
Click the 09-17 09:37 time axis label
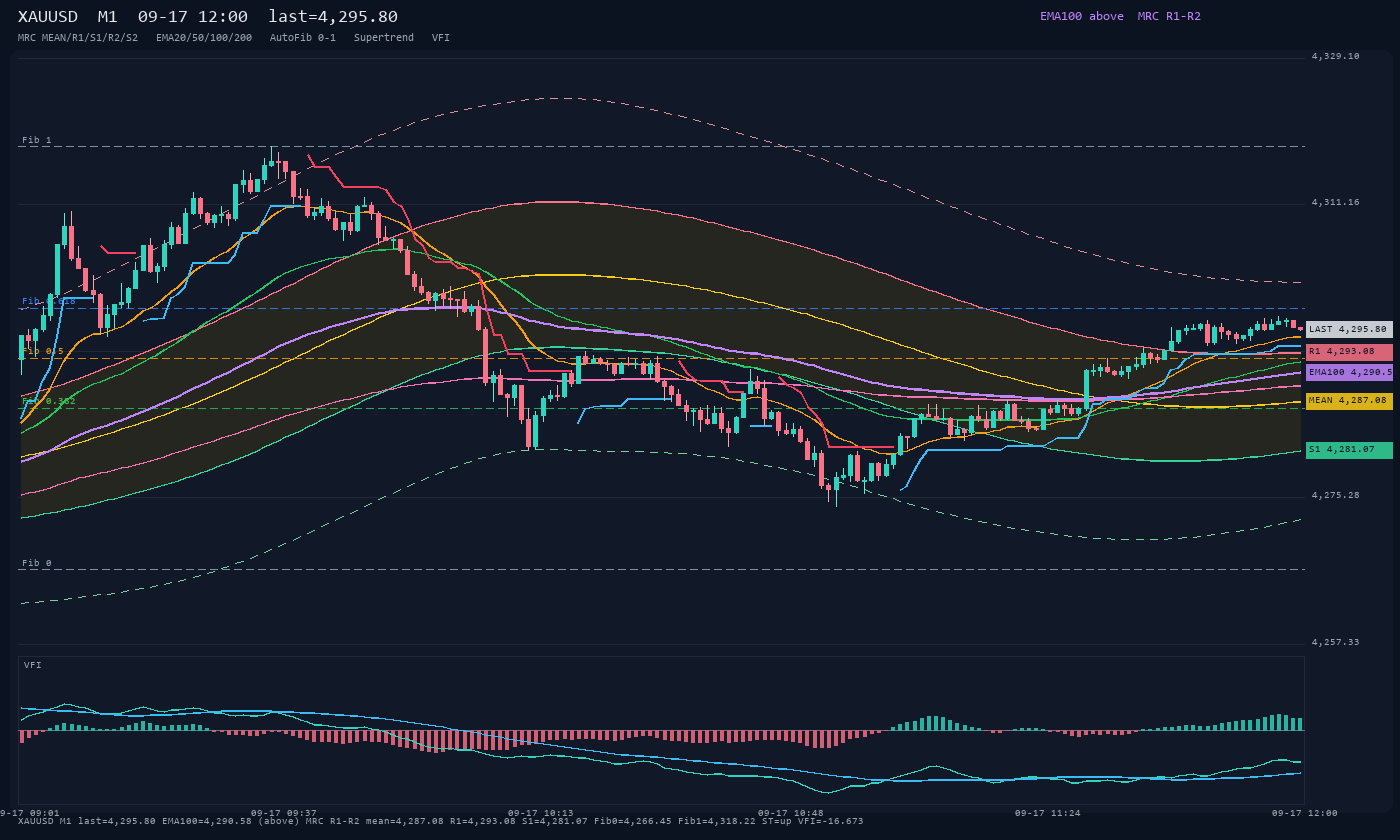click(284, 813)
